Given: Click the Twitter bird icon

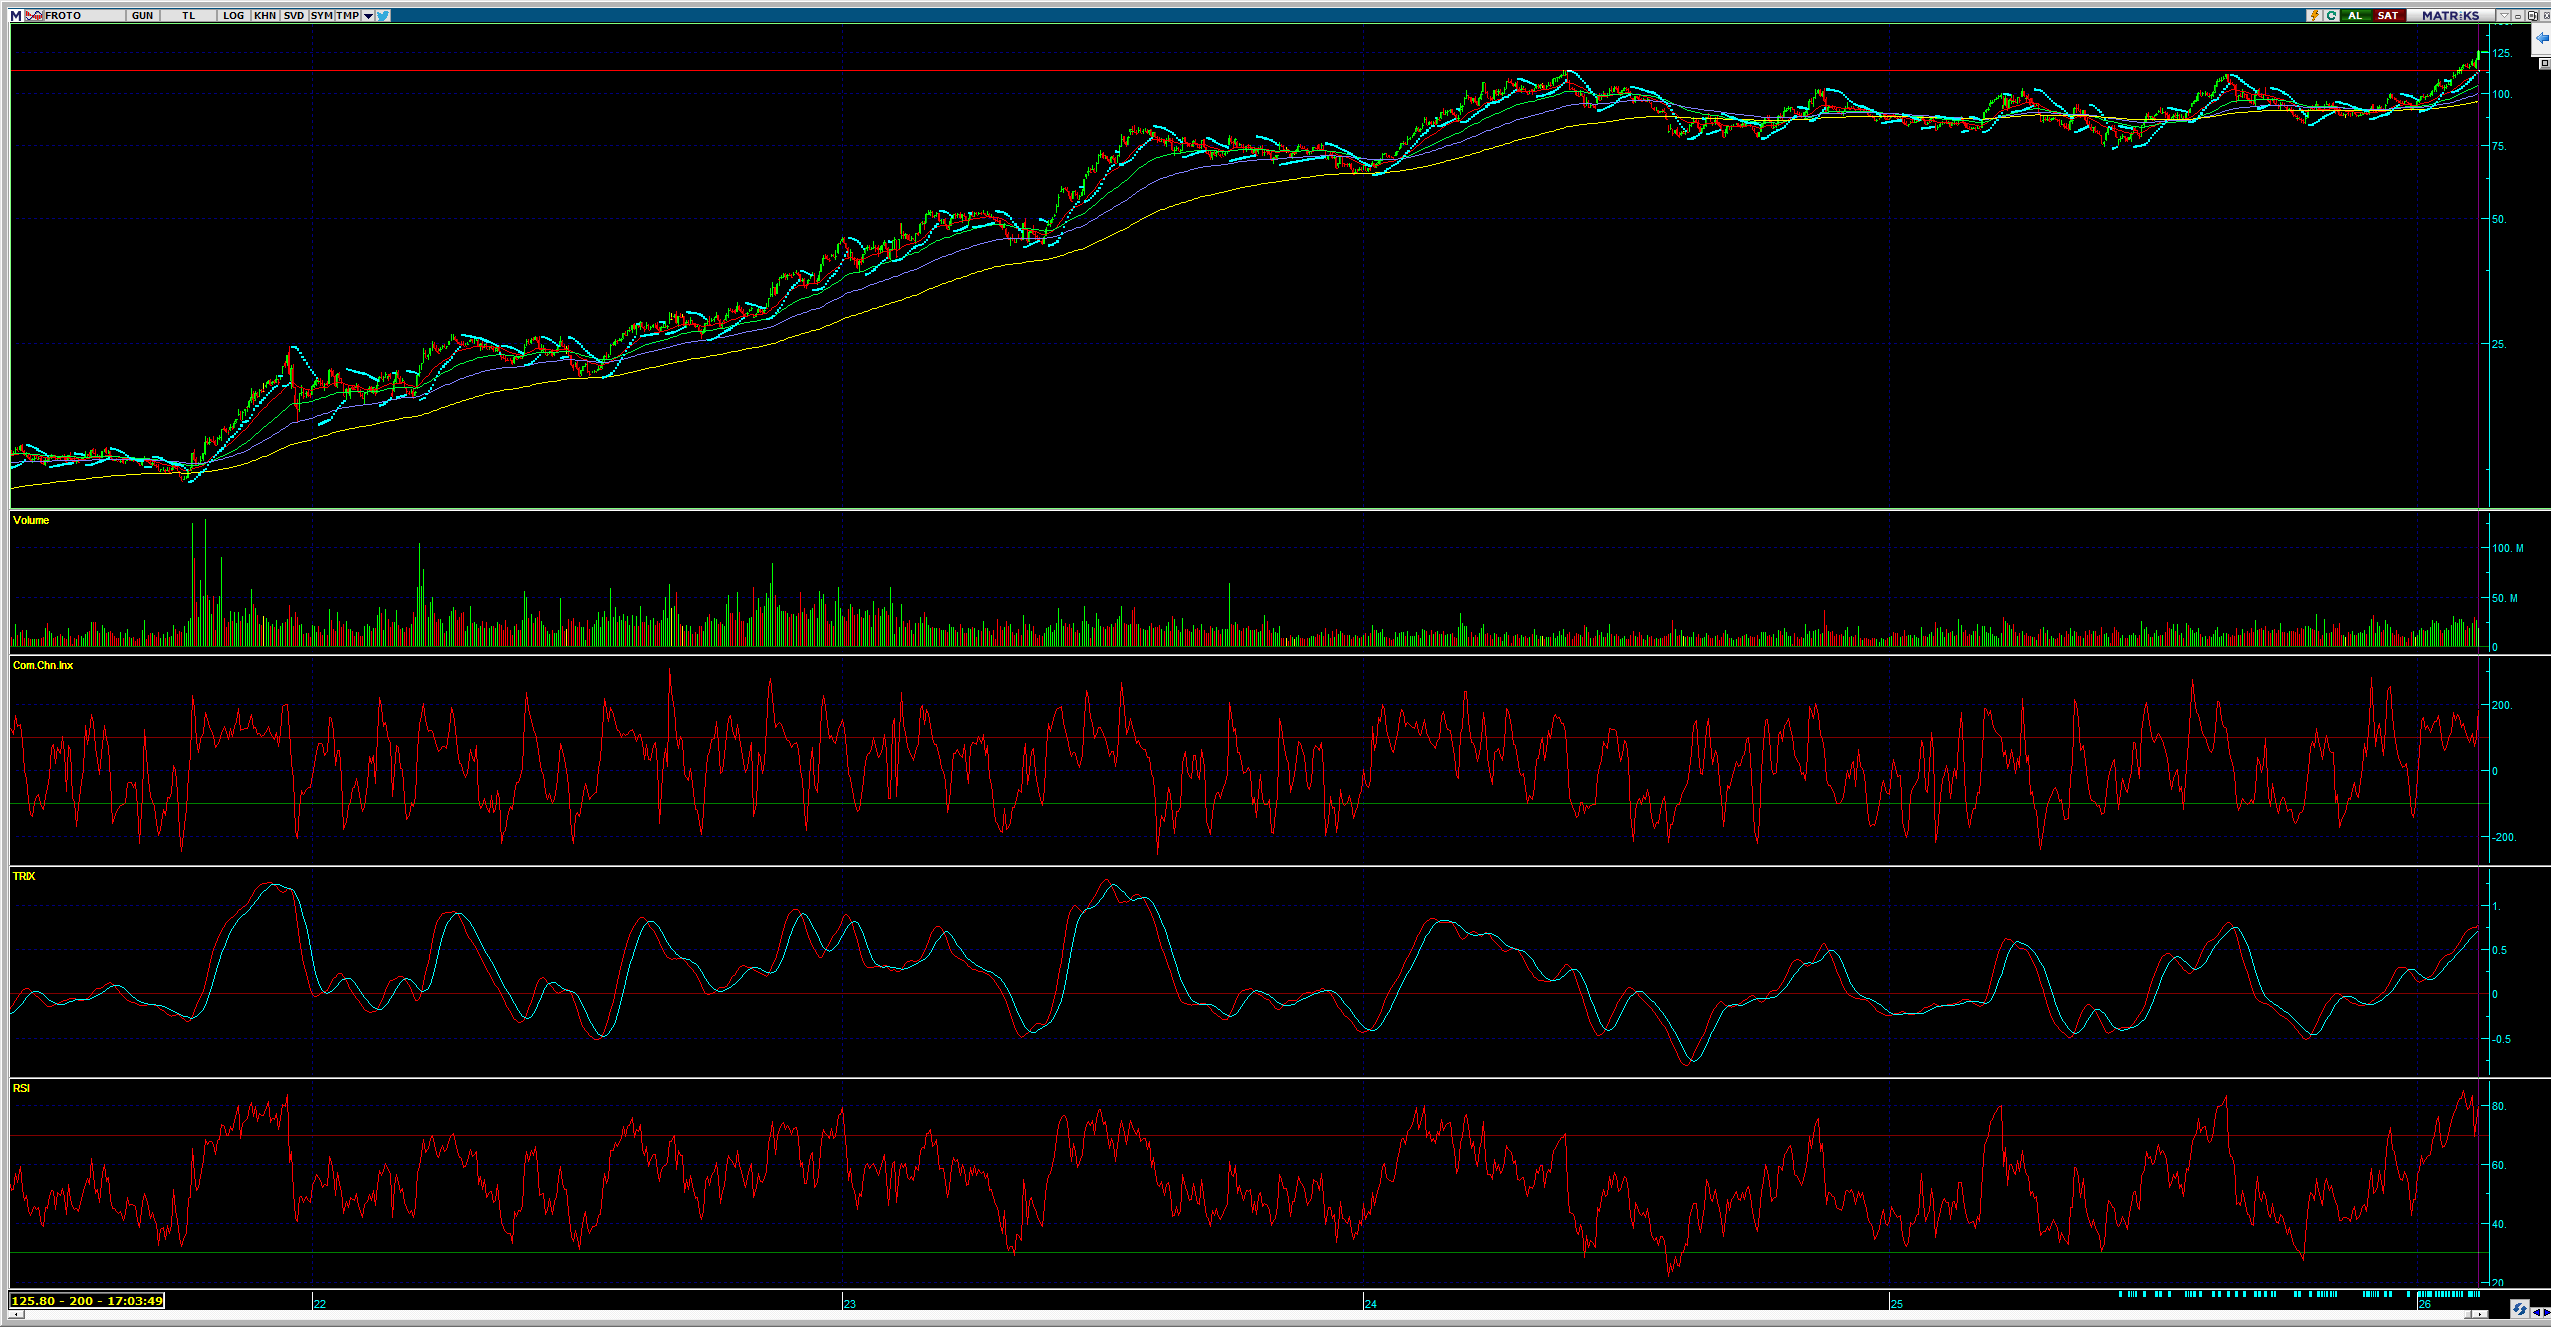Looking at the screenshot, I should click(383, 15).
